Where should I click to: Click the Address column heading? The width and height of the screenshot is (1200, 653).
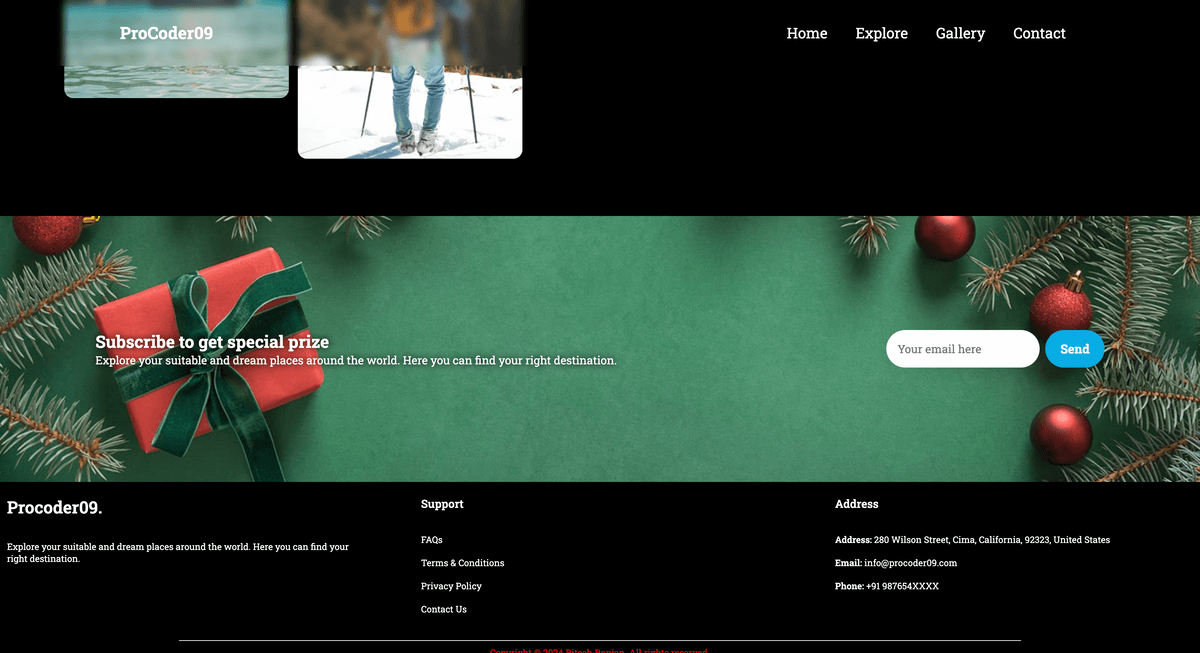click(856, 504)
